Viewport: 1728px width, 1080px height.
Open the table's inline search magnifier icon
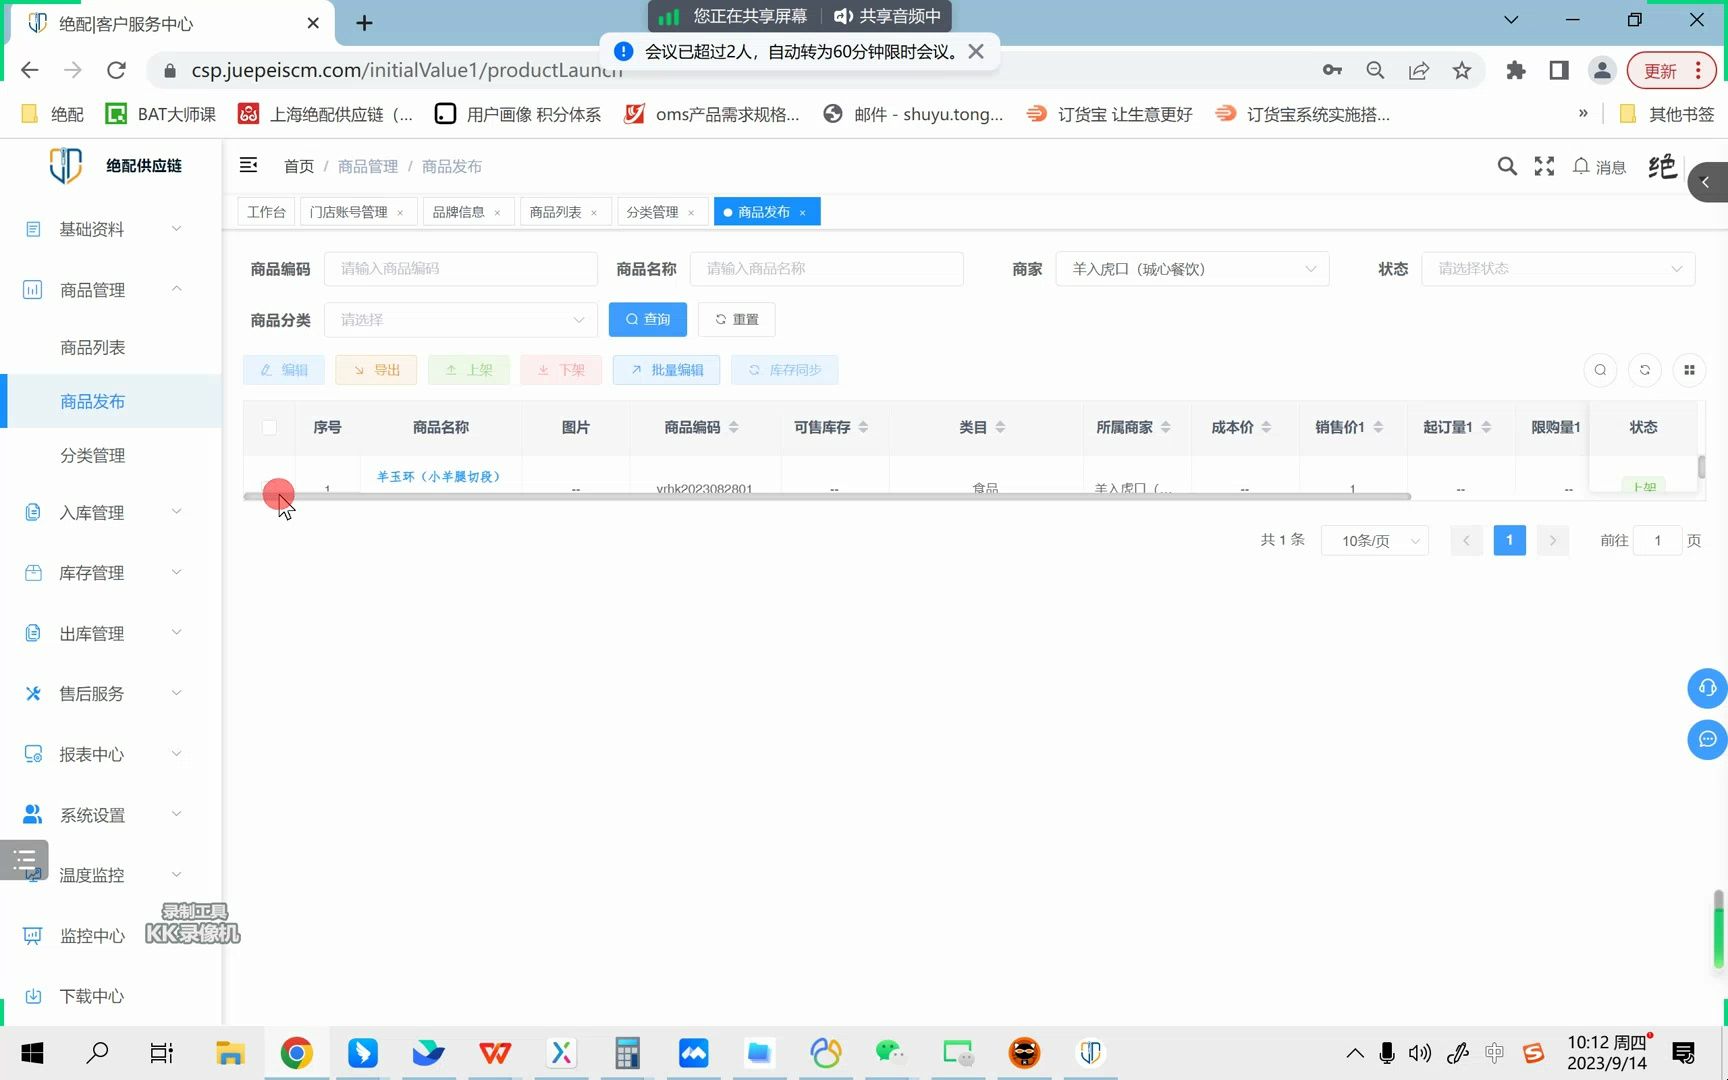coord(1600,370)
